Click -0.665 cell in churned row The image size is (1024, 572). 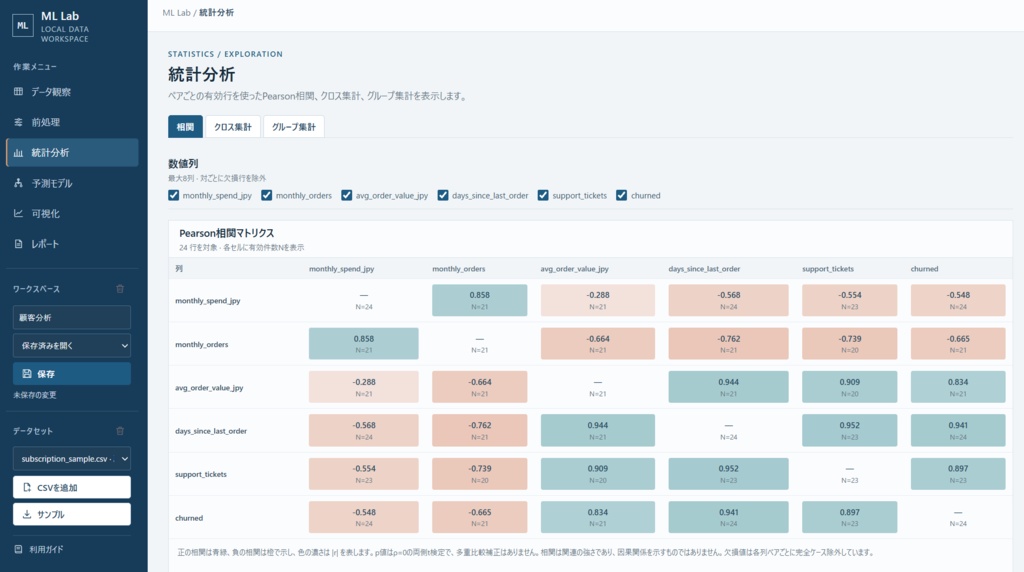(x=479, y=517)
